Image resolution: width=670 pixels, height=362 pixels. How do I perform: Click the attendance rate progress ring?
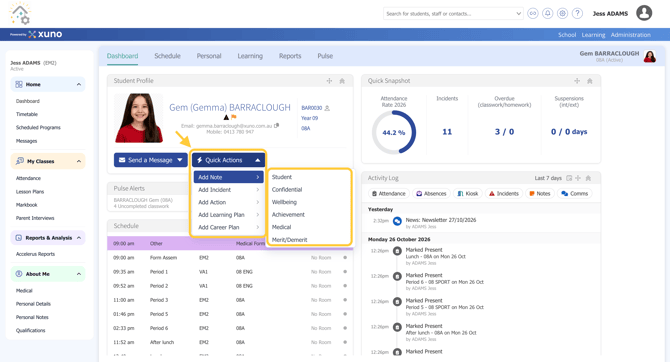pyautogui.click(x=394, y=132)
